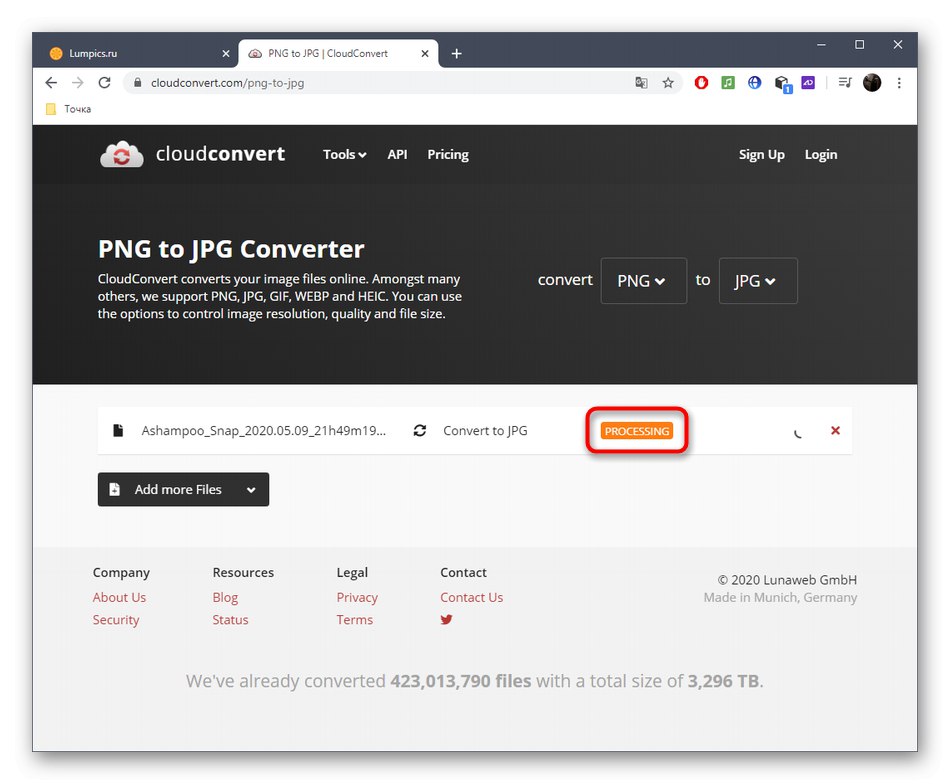Viewport: 950px width, 784px height.
Task: Open the Contact Us link
Action: click(471, 597)
